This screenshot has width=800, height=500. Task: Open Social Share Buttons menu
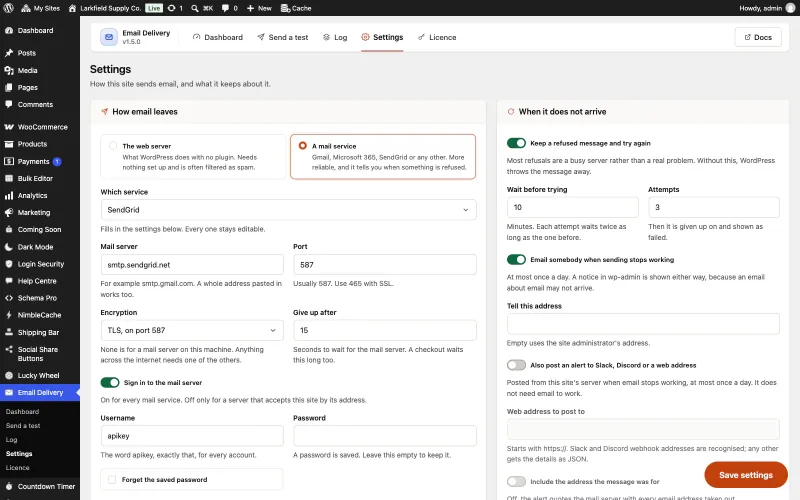[x=40, y=354]
